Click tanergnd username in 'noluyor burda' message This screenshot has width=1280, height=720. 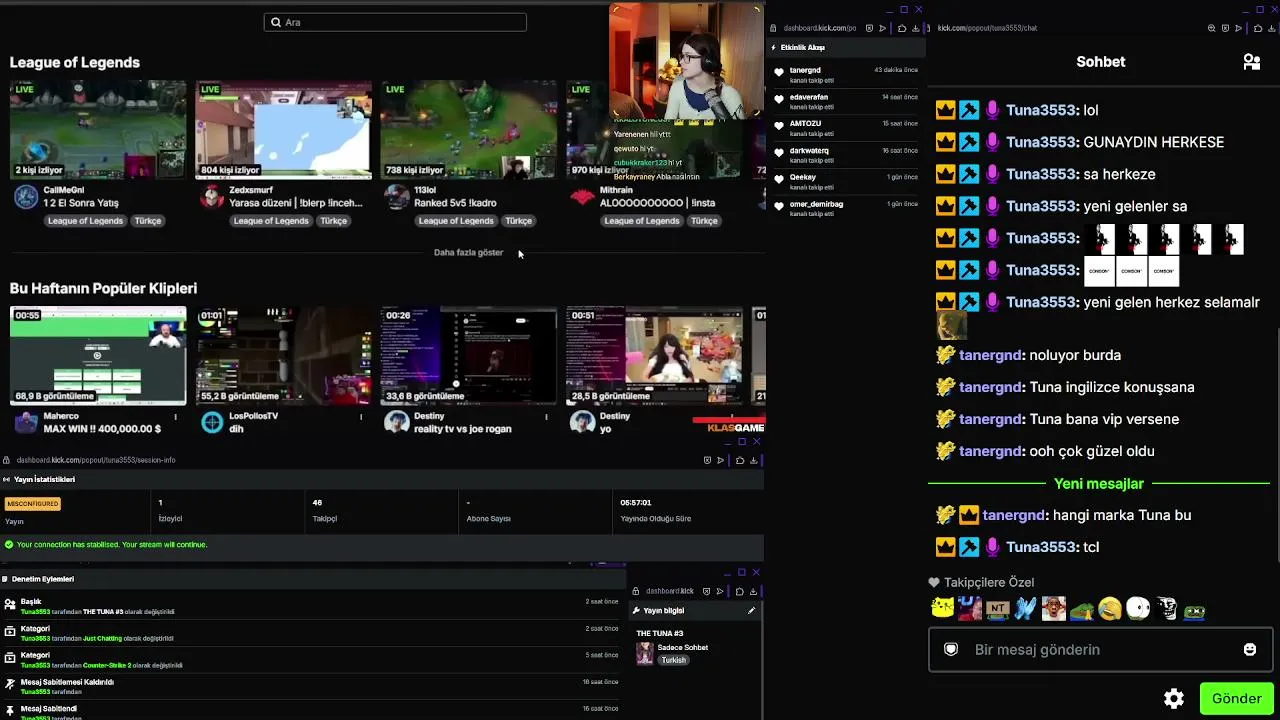(992, 355)
